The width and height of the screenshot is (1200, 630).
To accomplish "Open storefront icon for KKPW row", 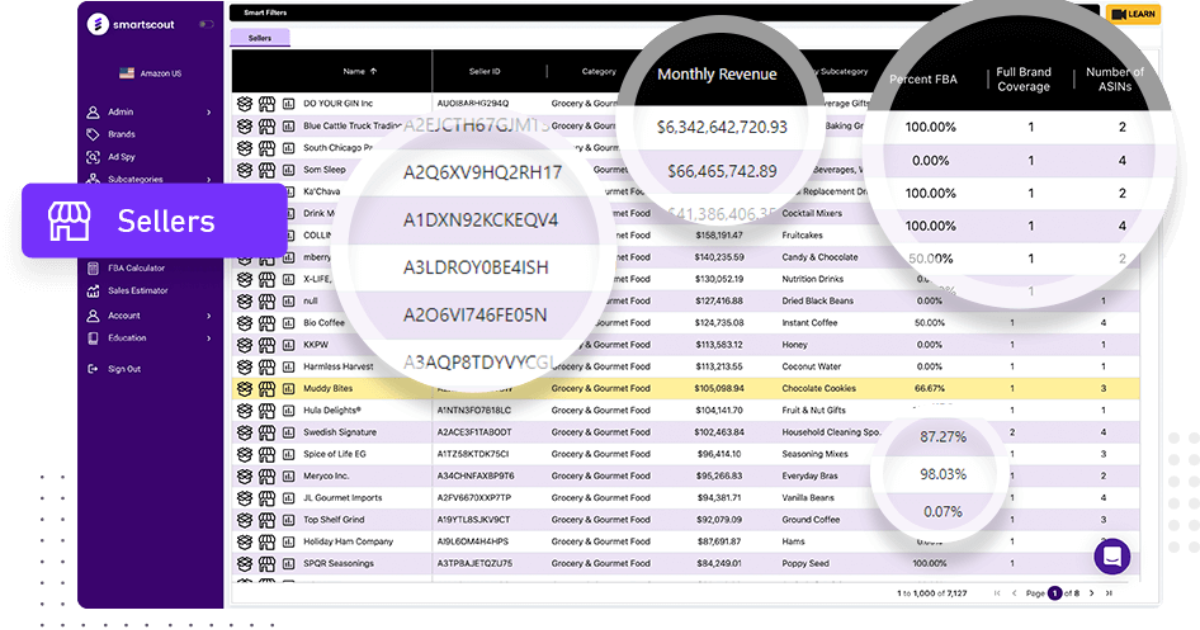I will pos(266,344).
